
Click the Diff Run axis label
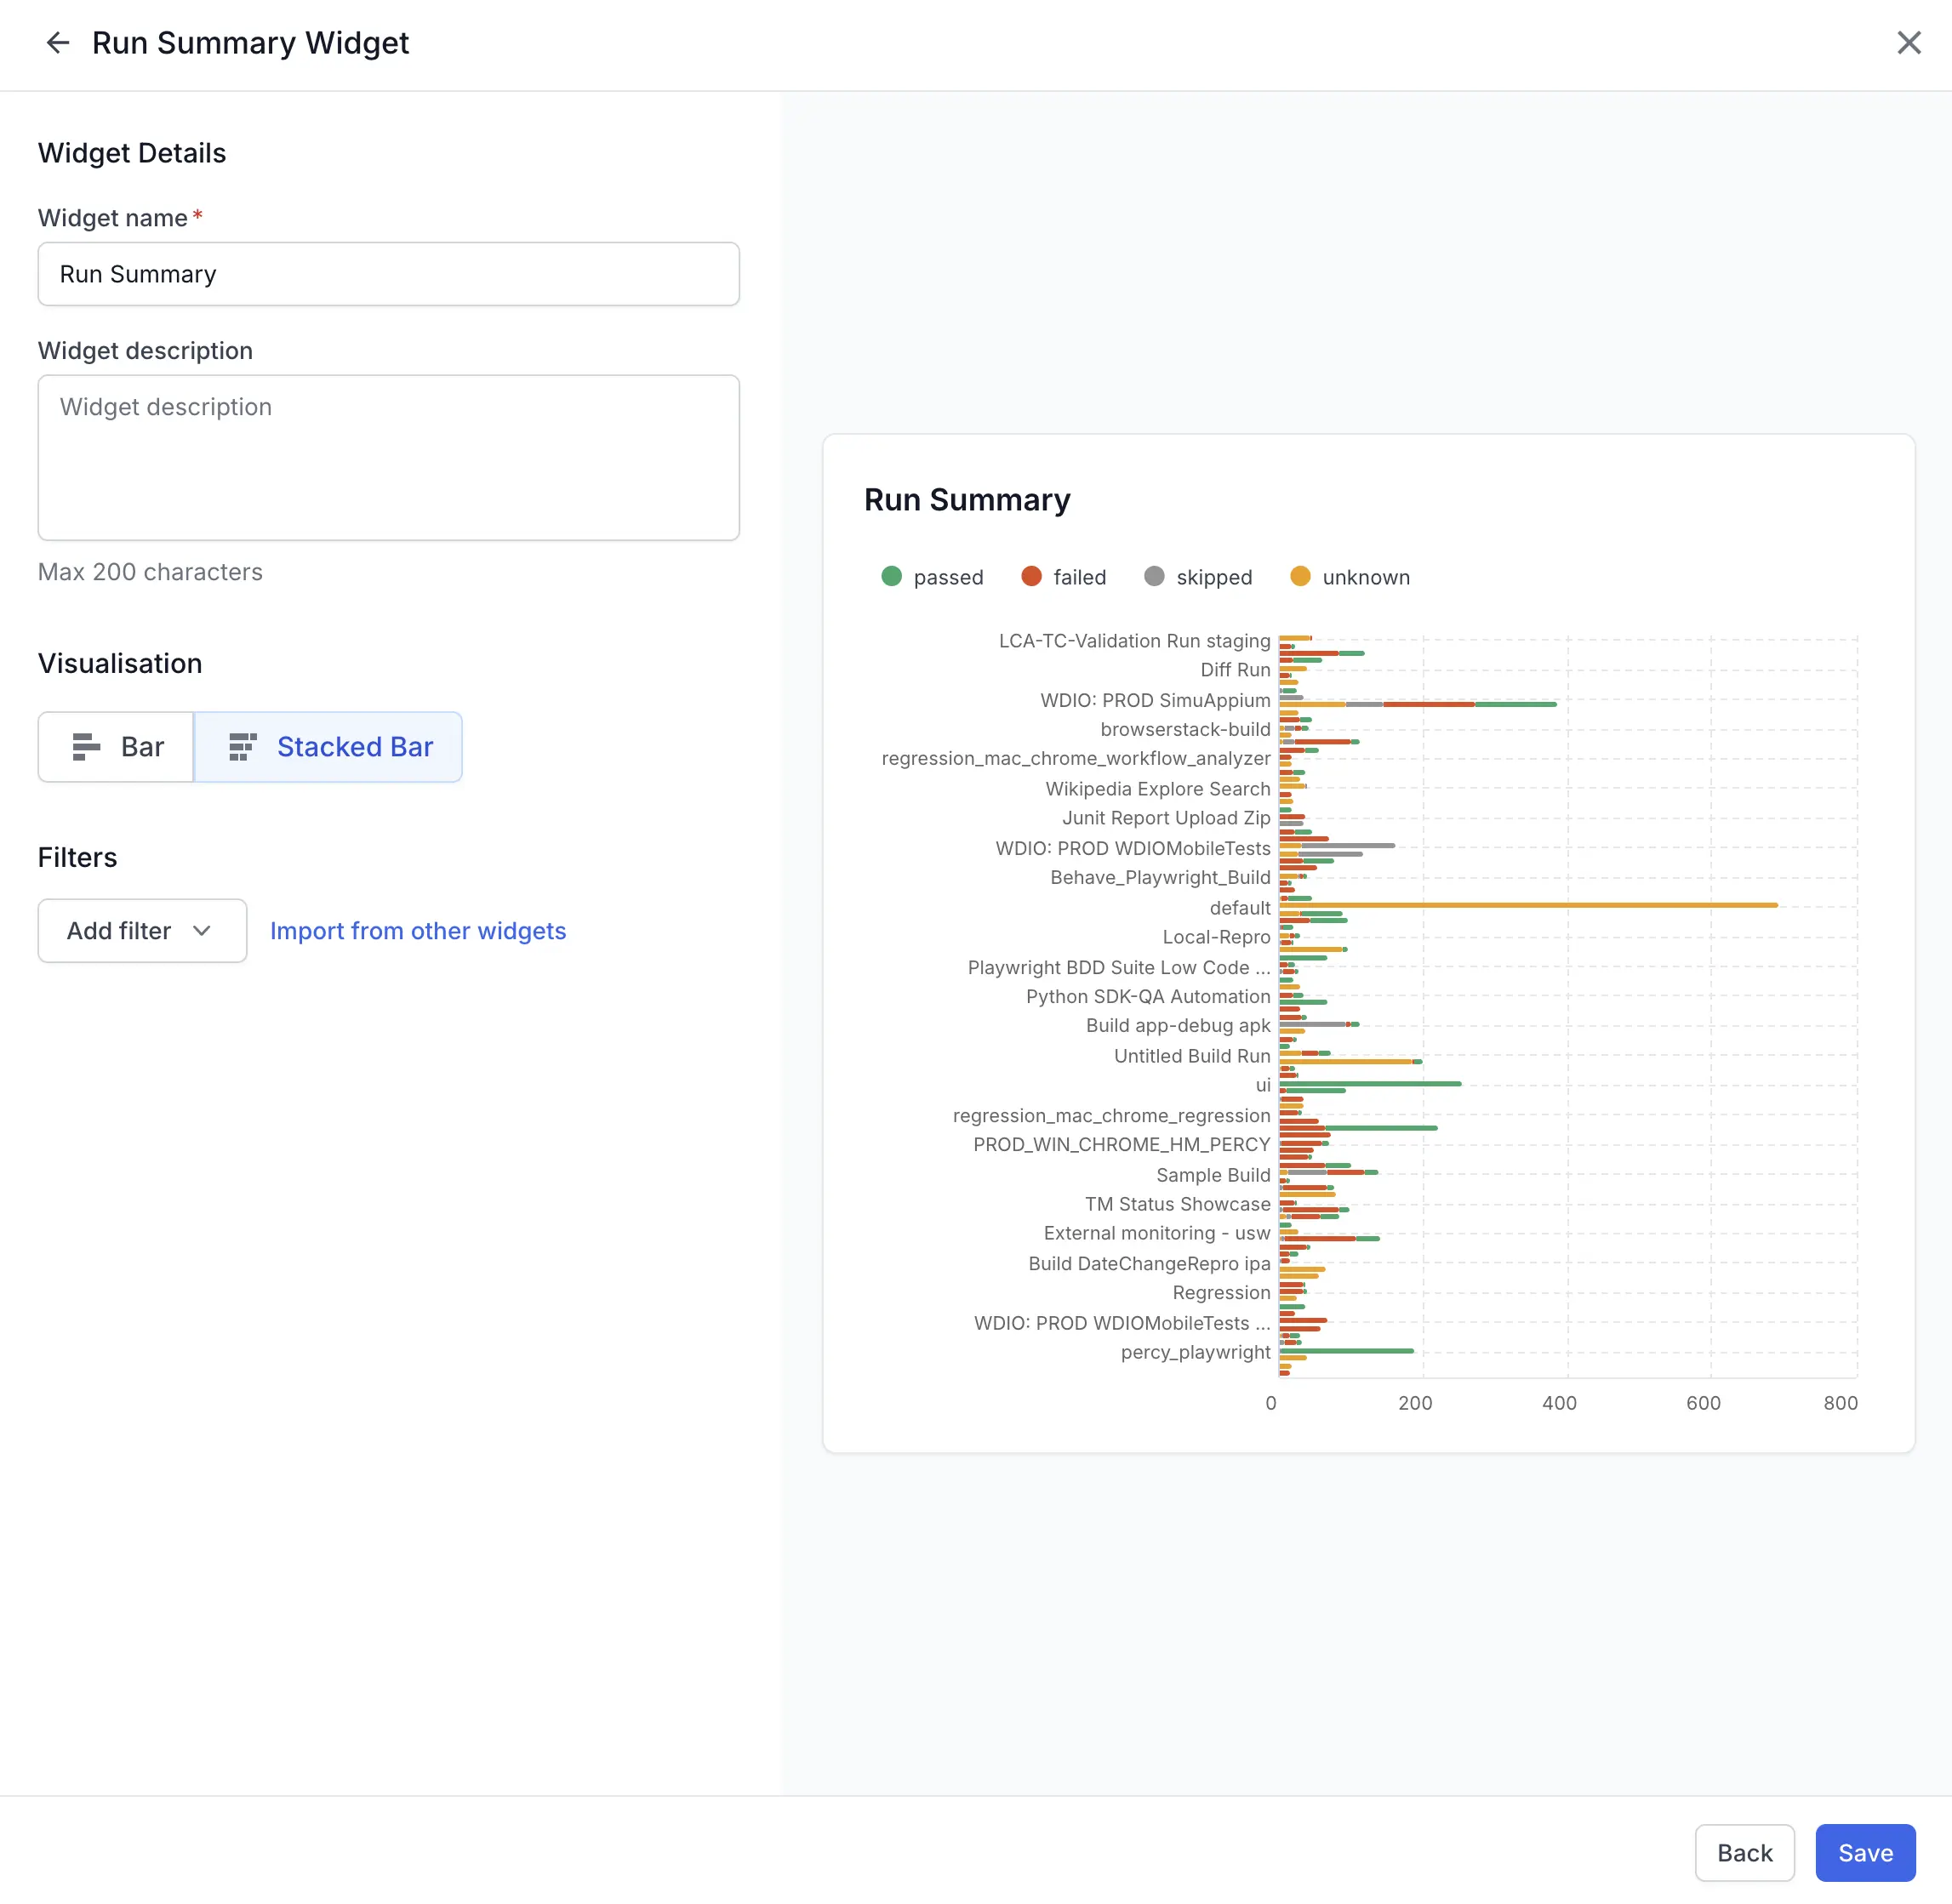(1235, 670)
